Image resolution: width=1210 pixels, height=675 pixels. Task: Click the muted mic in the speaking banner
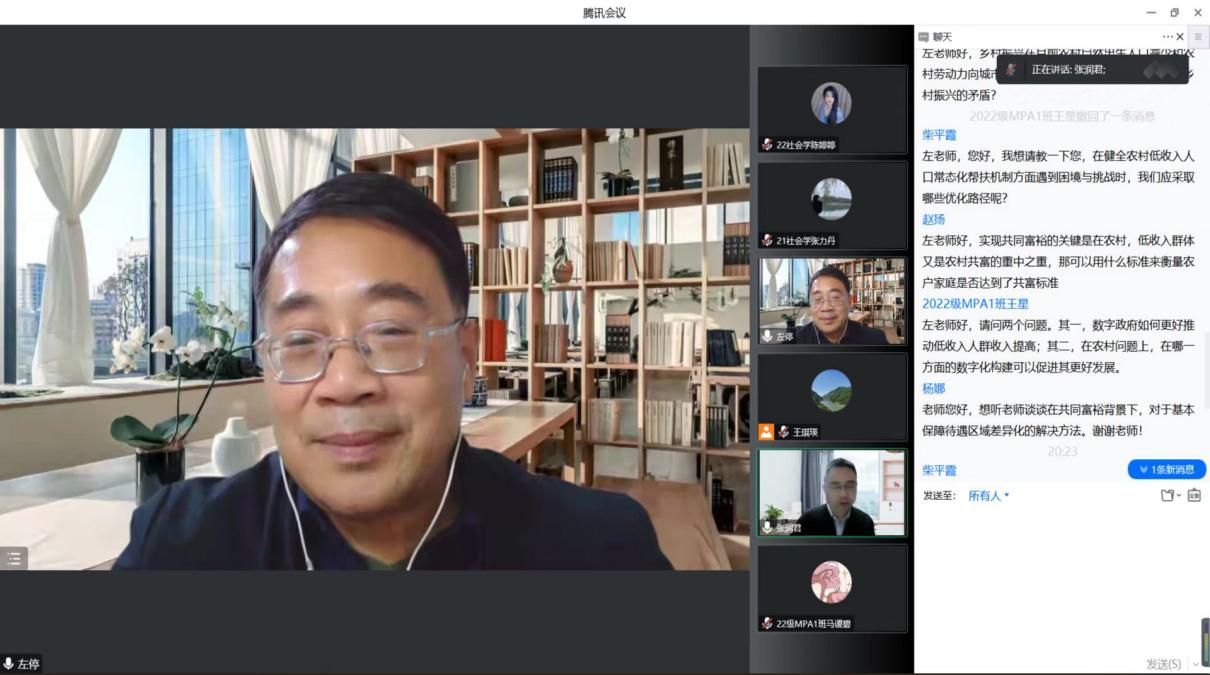pos(1012,70)
